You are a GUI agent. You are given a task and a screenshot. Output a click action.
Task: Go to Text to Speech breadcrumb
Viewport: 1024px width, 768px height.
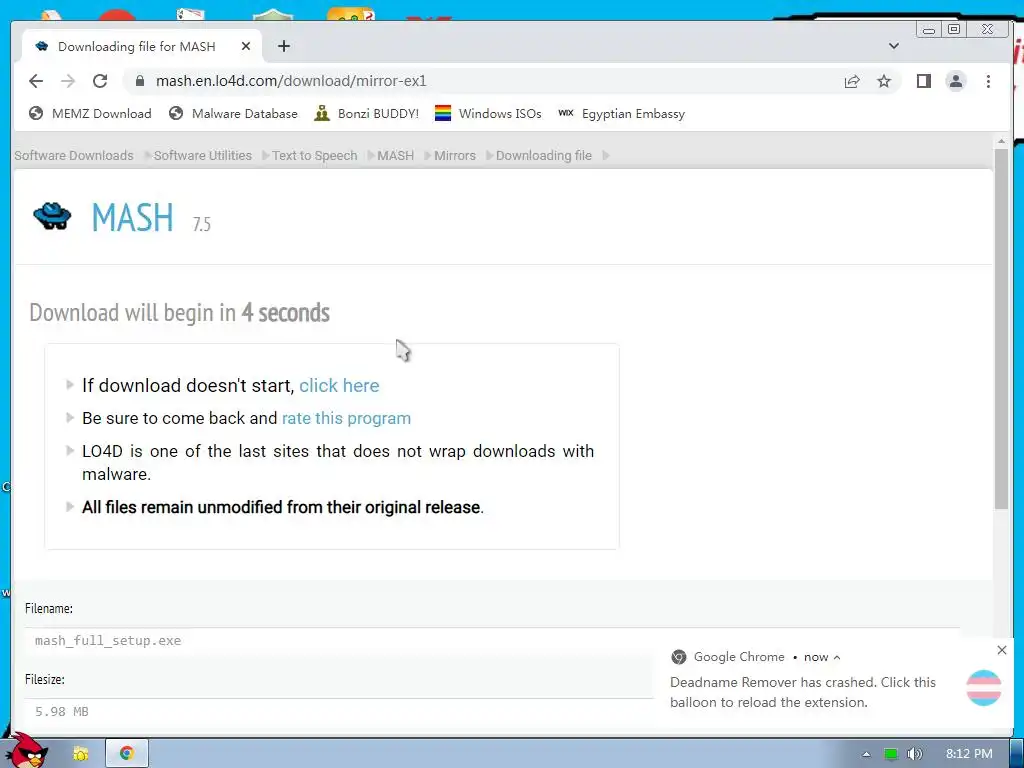[315, 155]
